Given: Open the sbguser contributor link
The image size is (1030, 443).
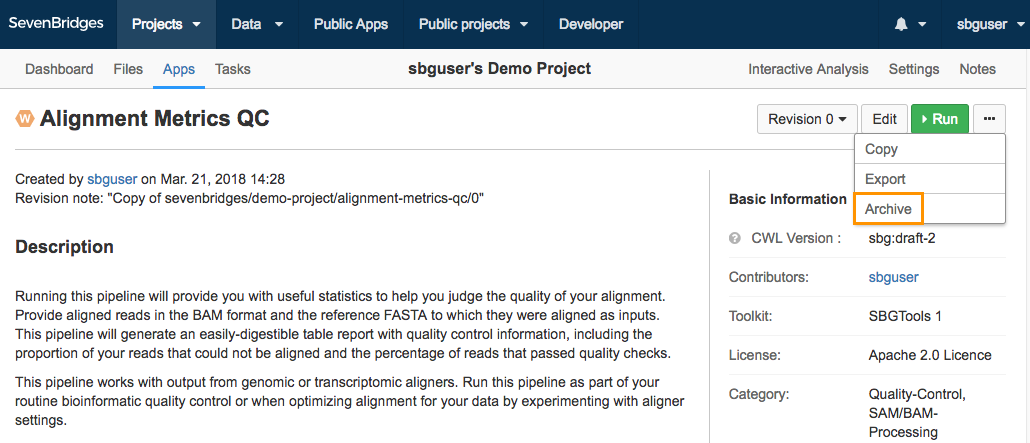Looking at the screenshot, I should click(x=893, y=277).
